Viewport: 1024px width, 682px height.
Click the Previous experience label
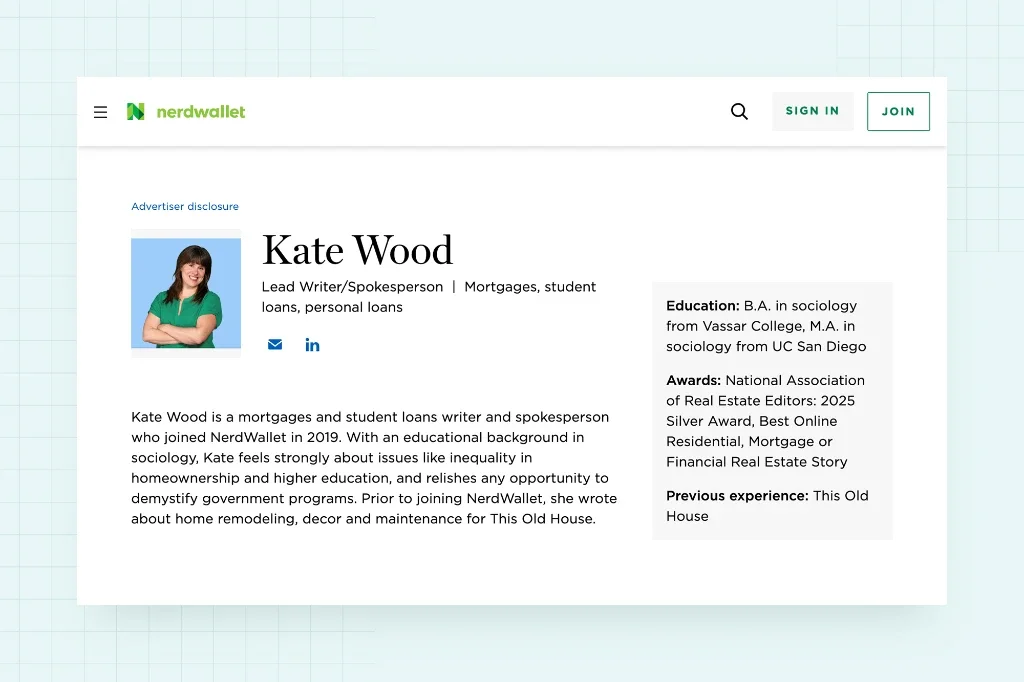coord(737,496)
